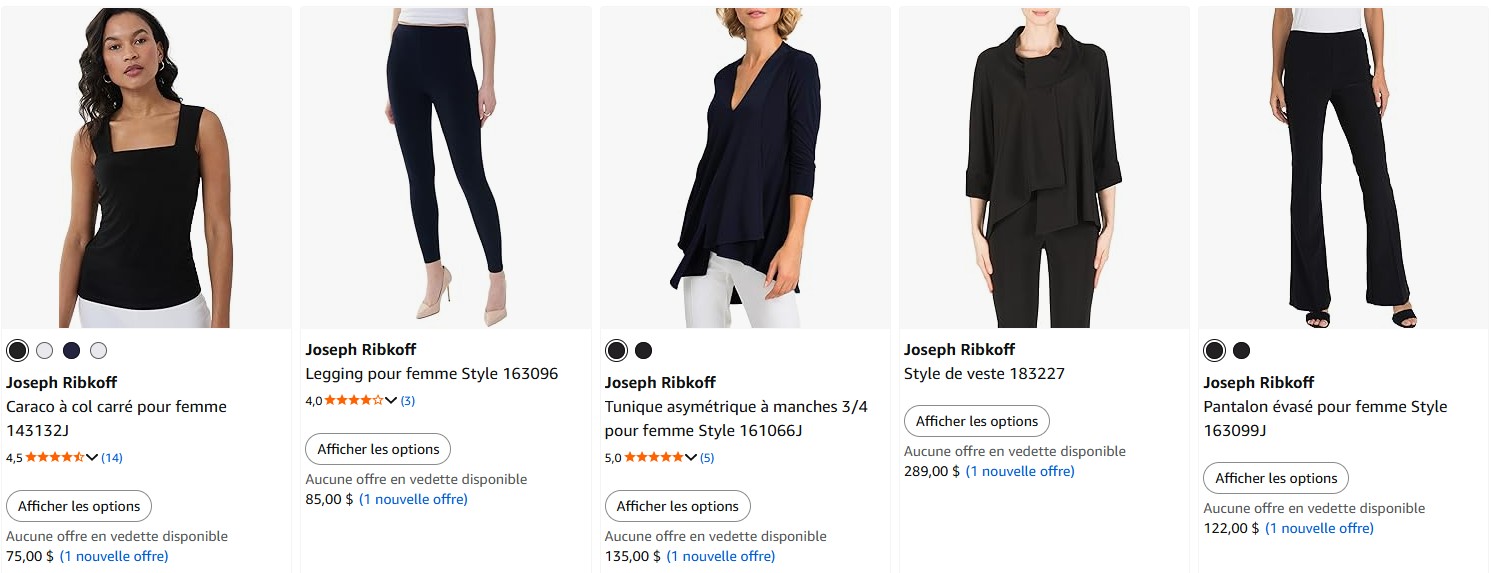The image size is (1491, 573).
Task: Open rating dropdown arrow for the Legging
Action: 391,401
